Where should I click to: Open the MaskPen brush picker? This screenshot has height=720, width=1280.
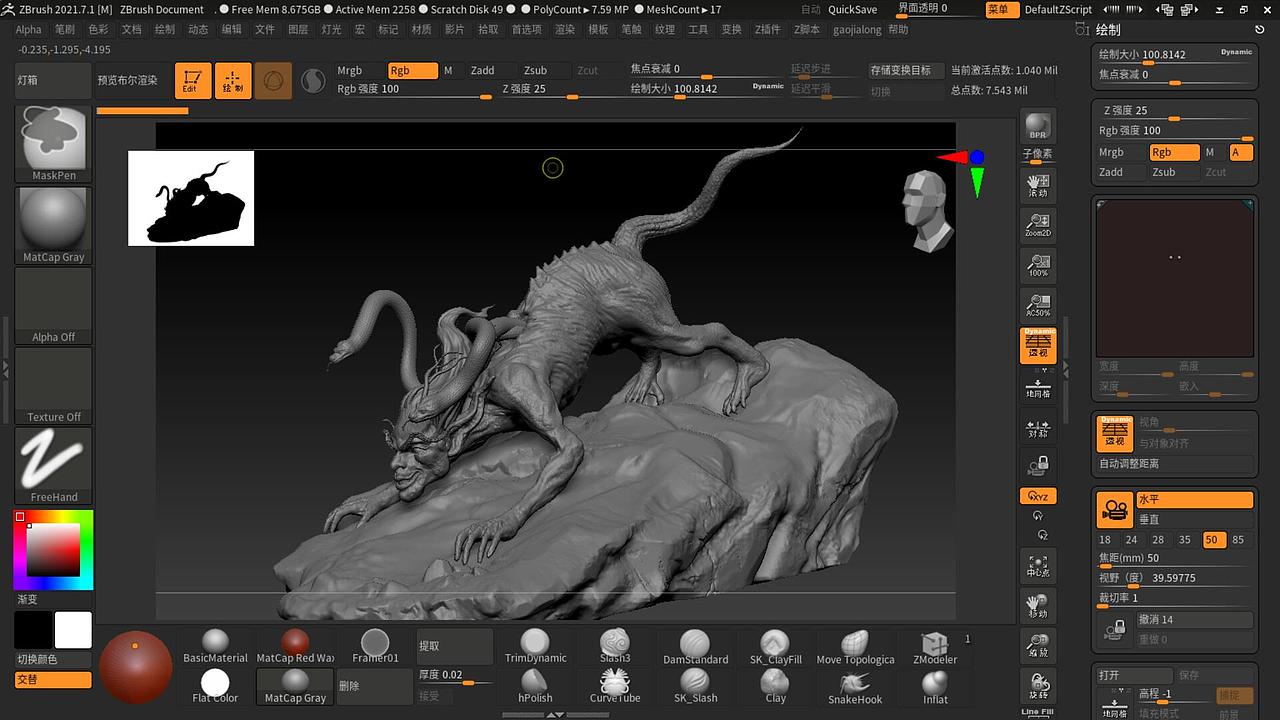point(54,144)
